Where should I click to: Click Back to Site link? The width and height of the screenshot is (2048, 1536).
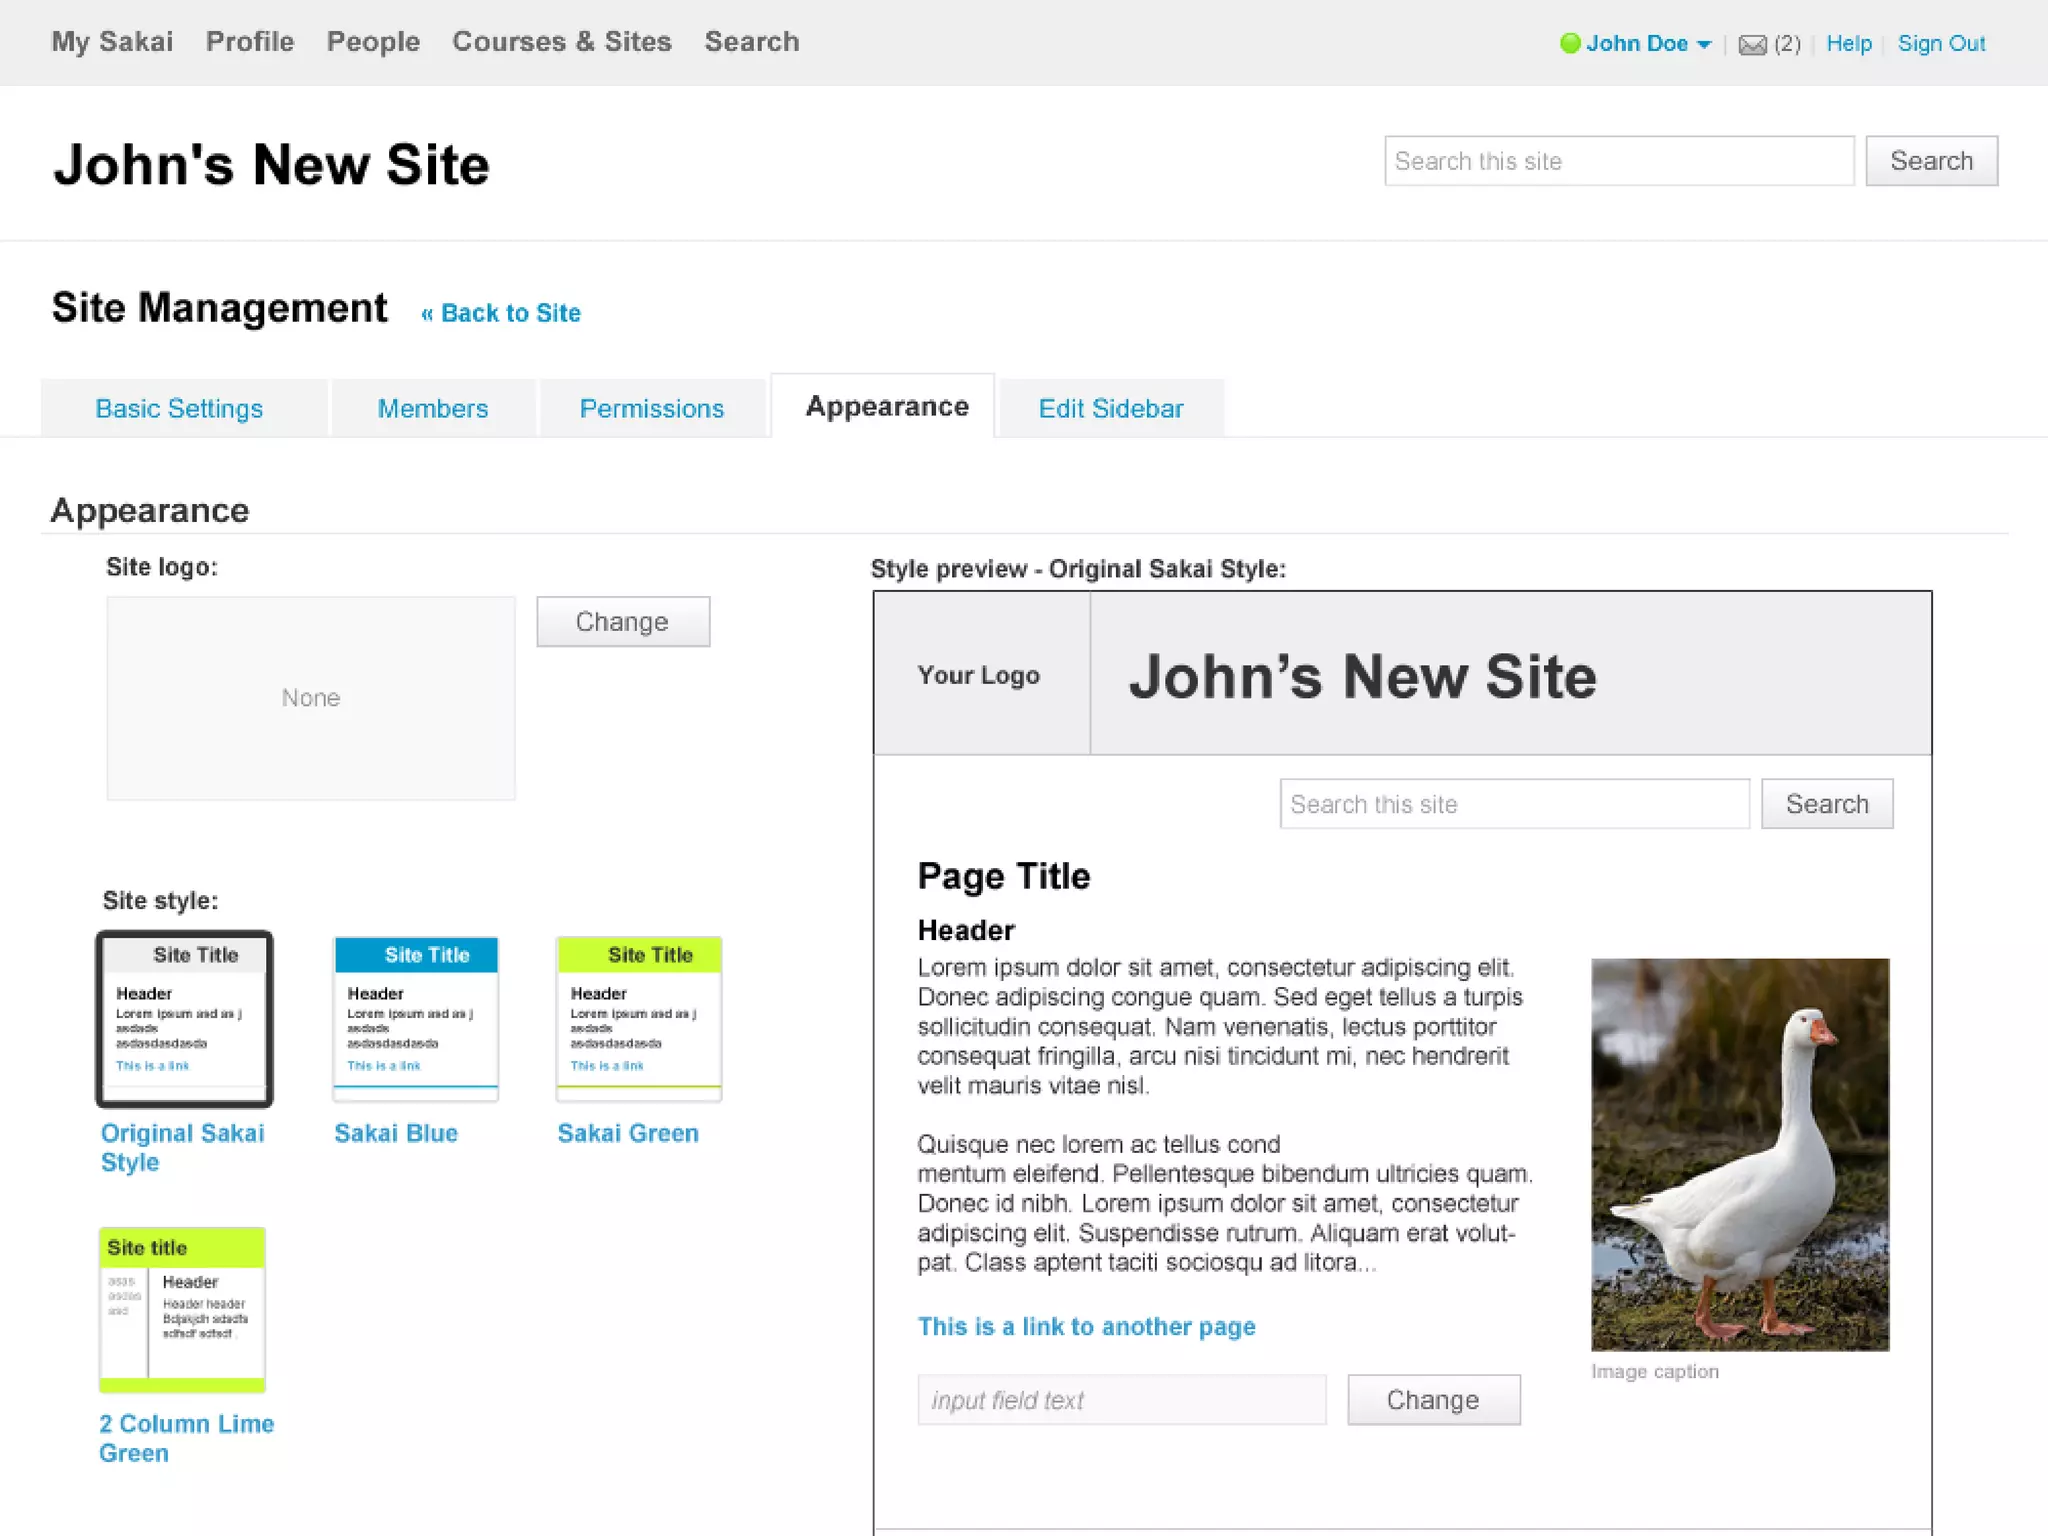point(501,313)
